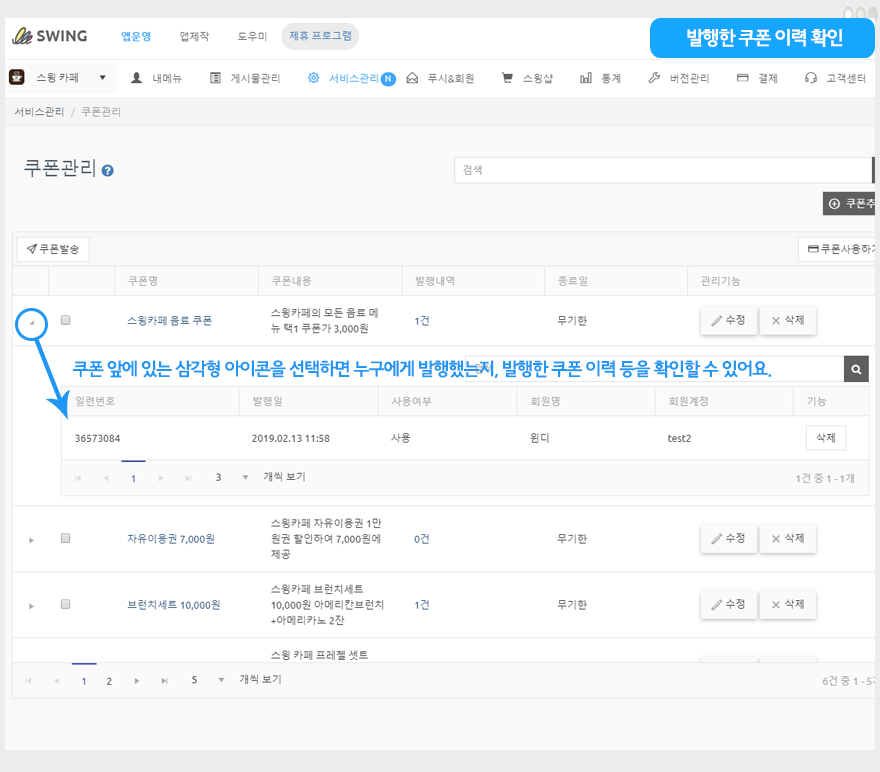
Task: Click 수정 for 스윙카페 음료 쿠폰
Action: pyautogui.click(x=728, y=320)
